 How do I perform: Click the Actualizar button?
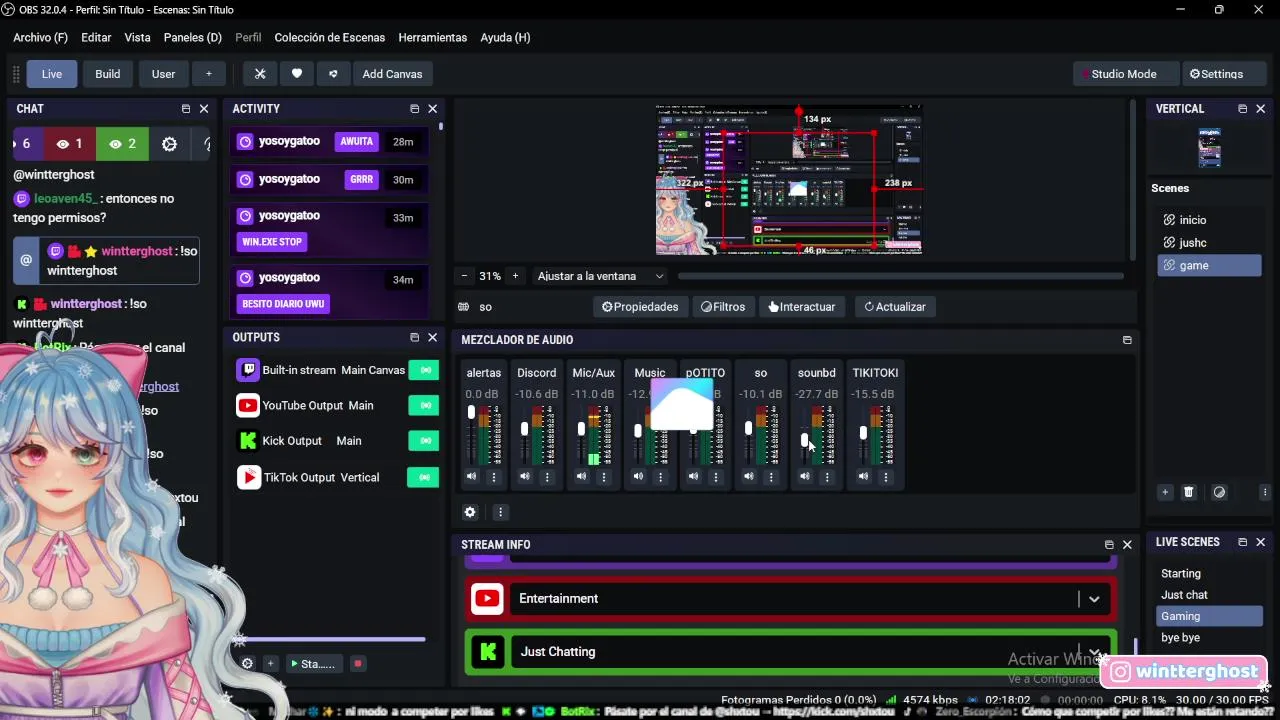895,307
